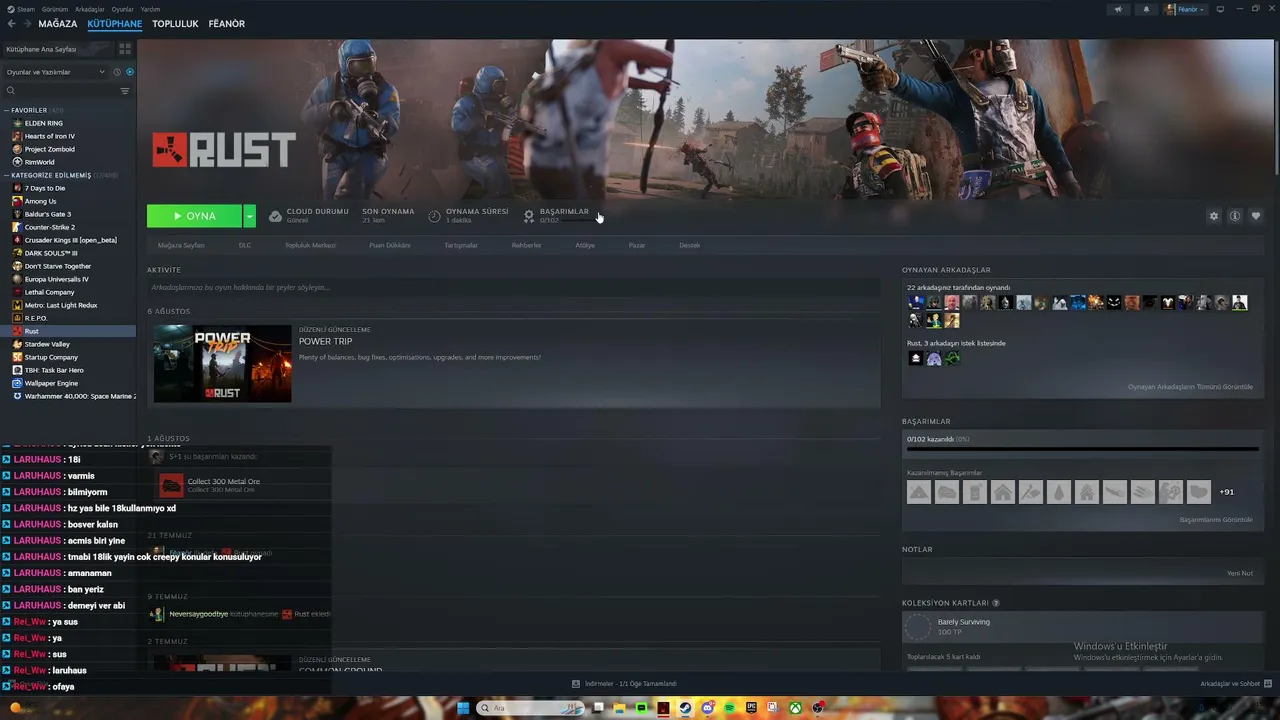The image size is (1280, 720).
Task: Toggle Rust as favorite with heart icon
Action: pyautogui.click(x=1256, y=216)
